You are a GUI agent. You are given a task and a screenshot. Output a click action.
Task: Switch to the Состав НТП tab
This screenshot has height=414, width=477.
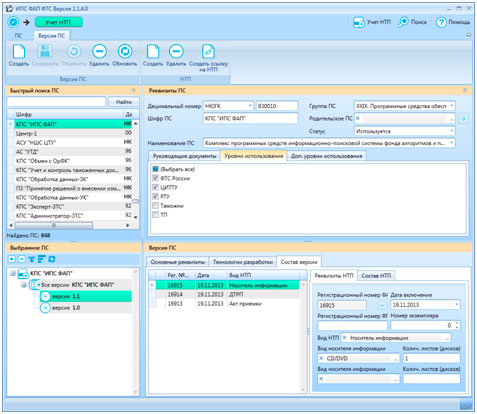click(376, 276)
